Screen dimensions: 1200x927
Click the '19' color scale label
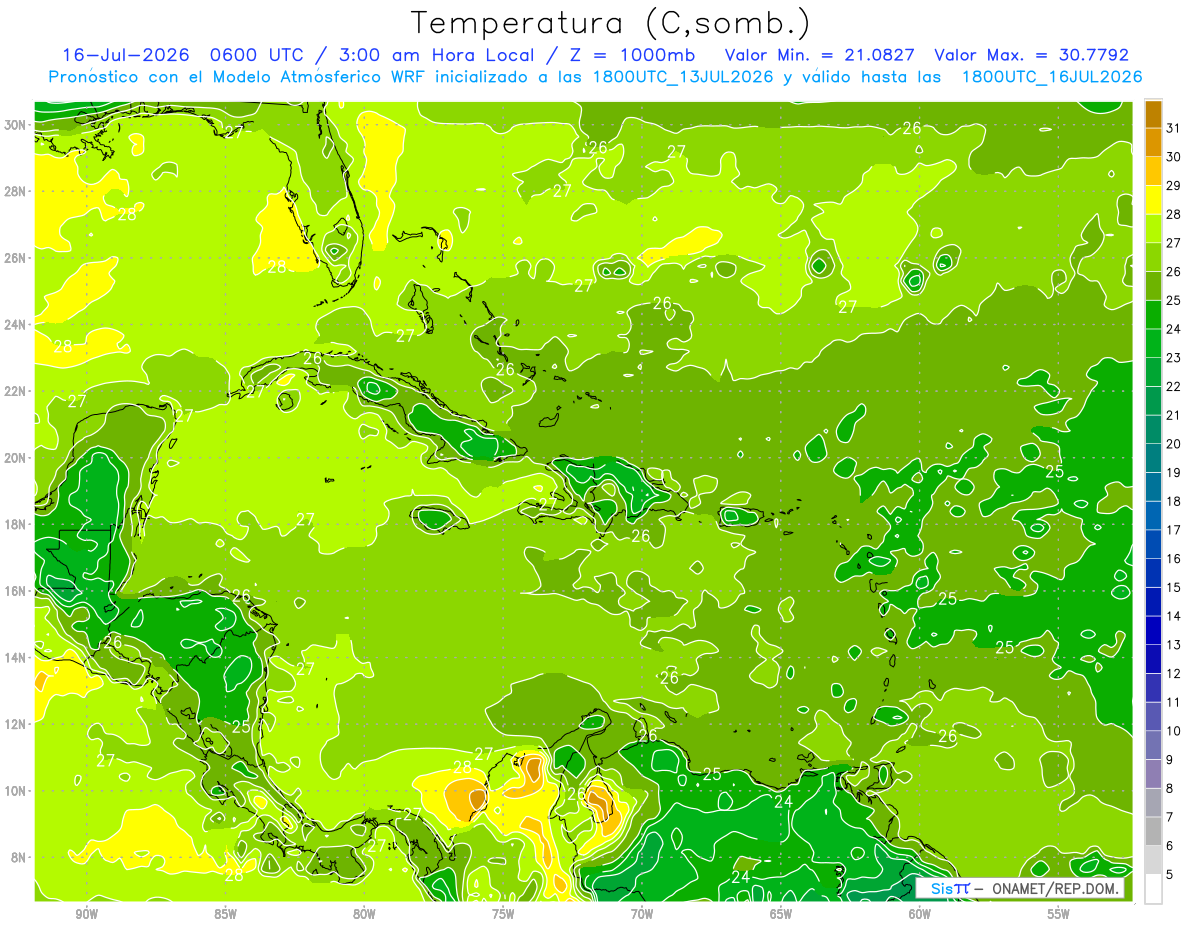click(x=1174, y=473)
